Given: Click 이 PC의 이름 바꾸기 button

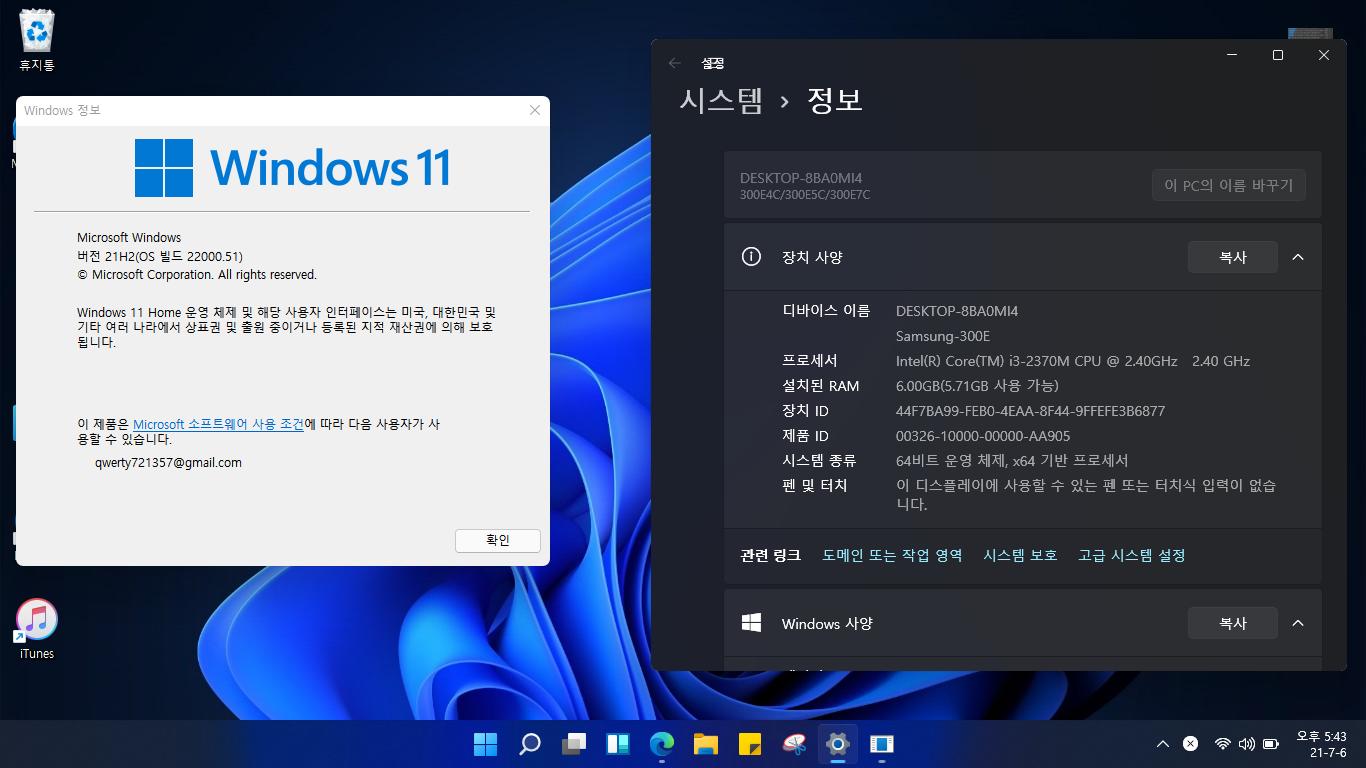Looking at the screenshot, I should click(x=1229, y=185).
